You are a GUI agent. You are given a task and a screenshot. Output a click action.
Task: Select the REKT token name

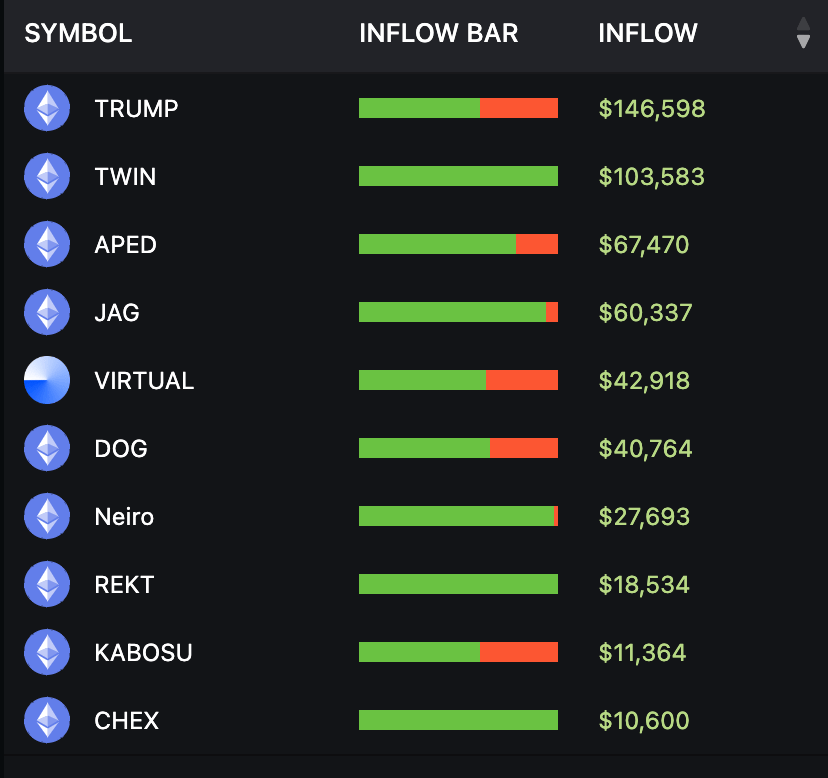[124, 585]
